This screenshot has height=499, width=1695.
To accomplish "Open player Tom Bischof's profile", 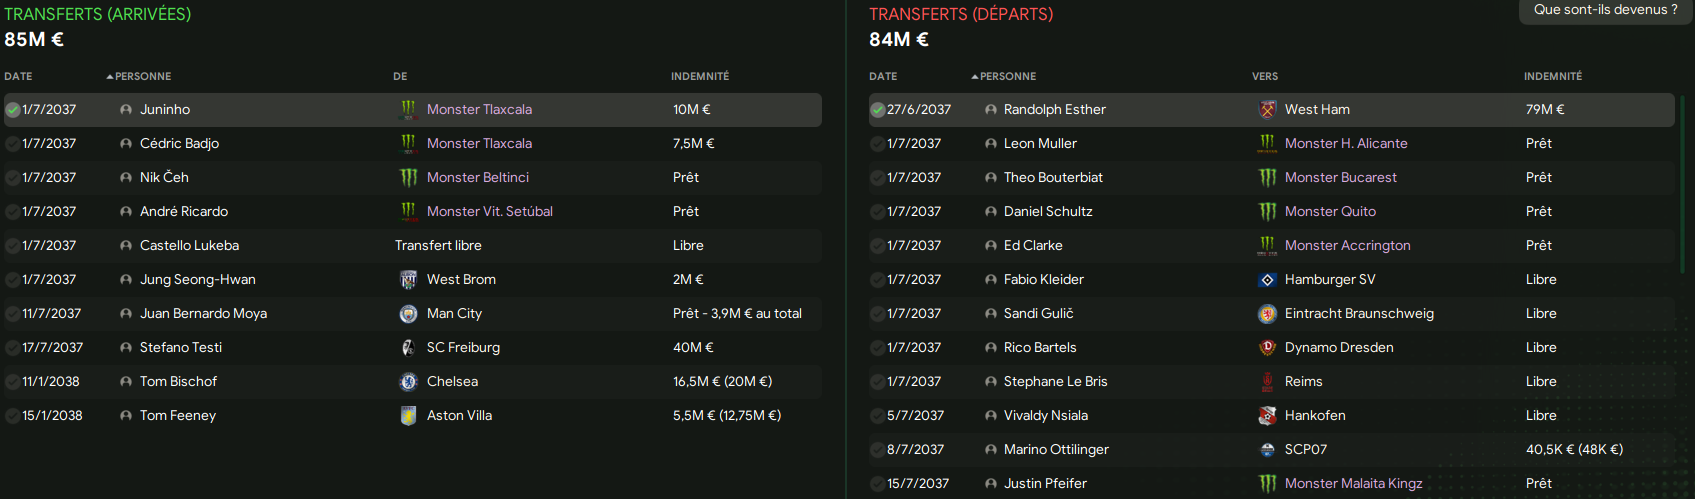I will [178, 382].
